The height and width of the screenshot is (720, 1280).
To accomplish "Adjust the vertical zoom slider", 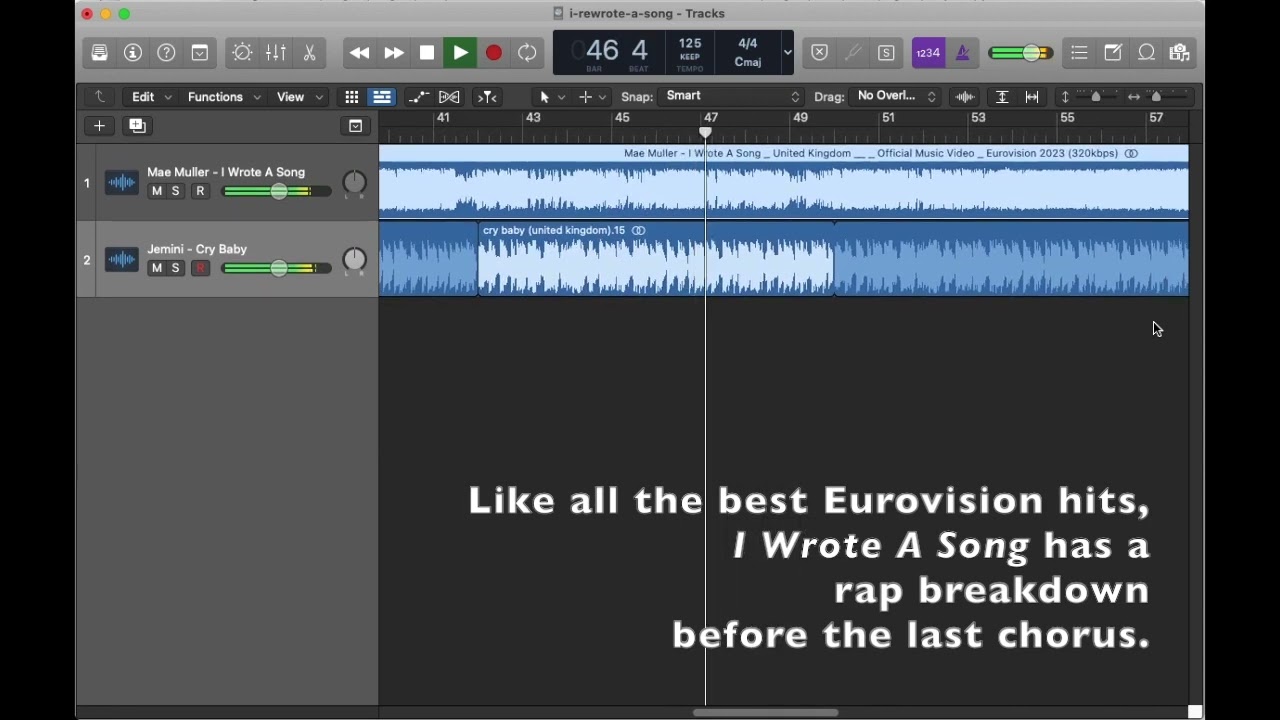I will 1096,97.
